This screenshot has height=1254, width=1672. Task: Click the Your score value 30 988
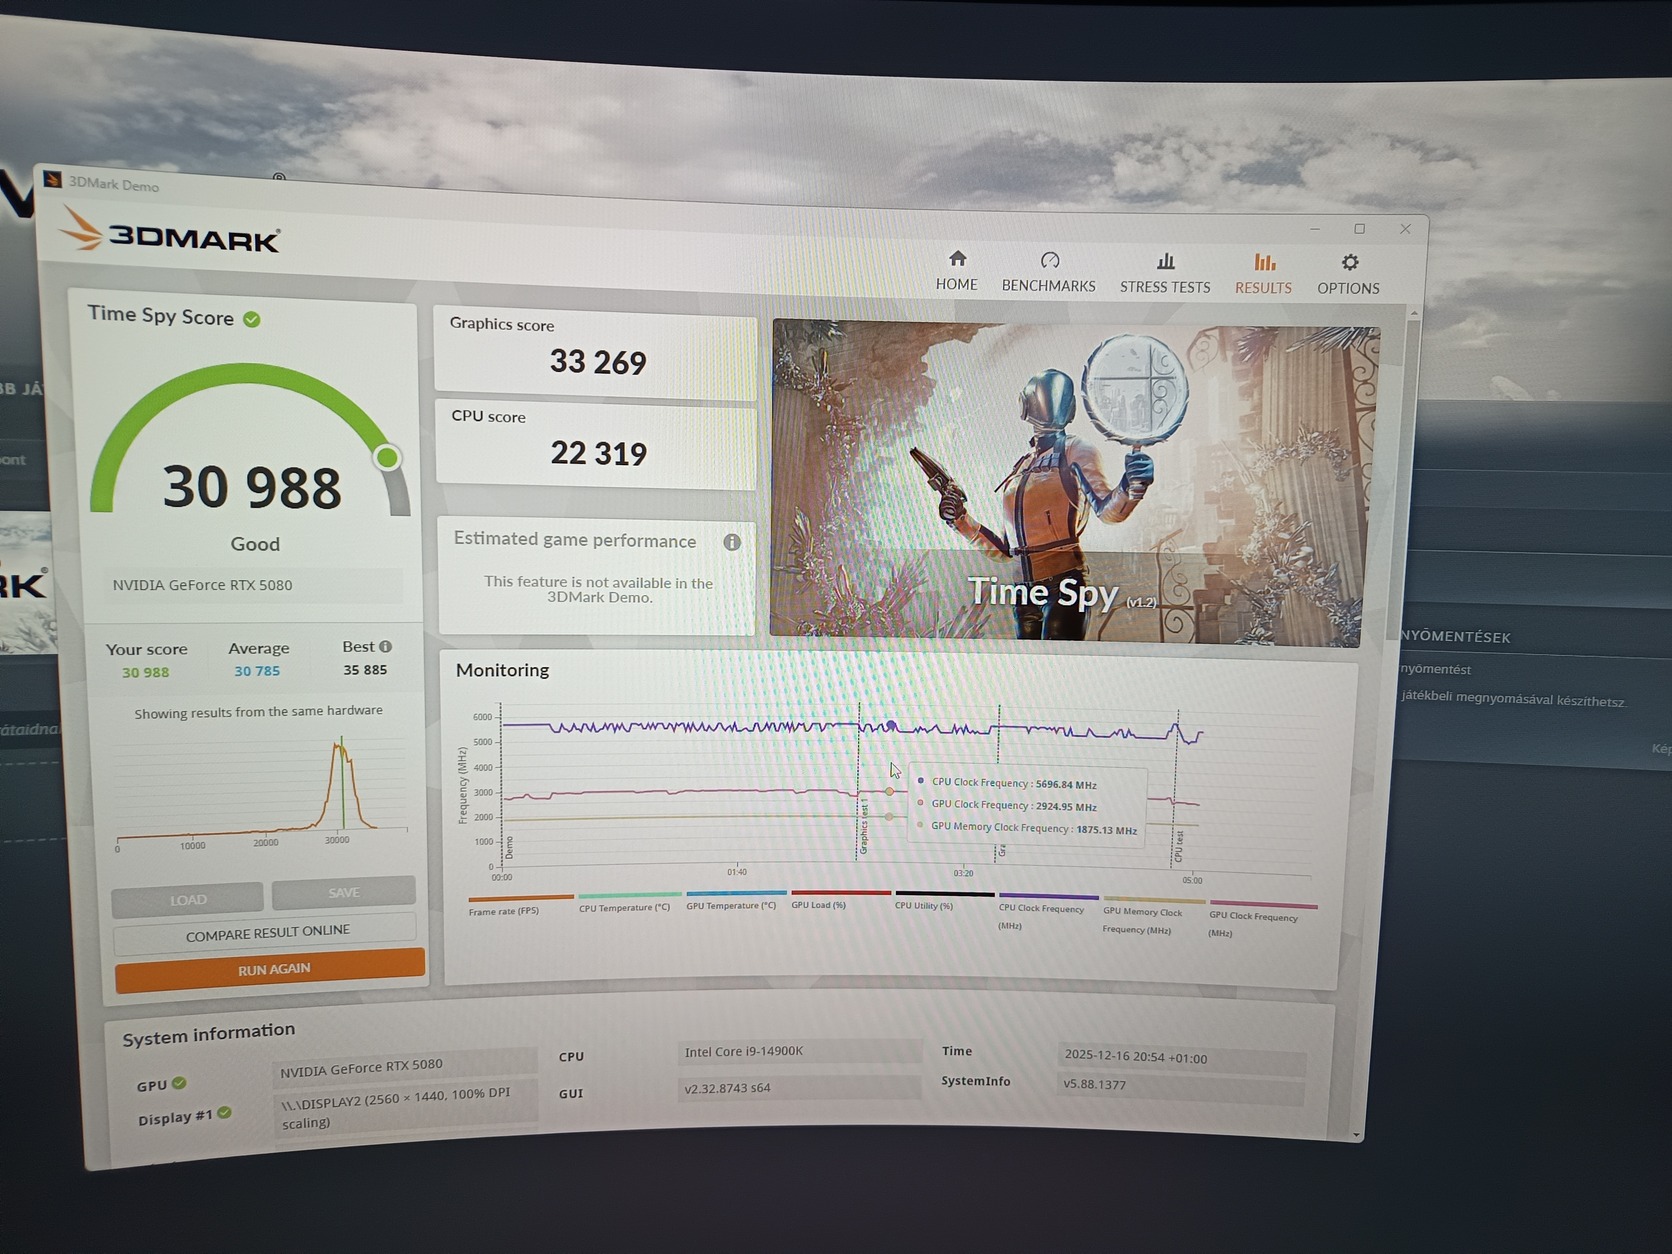[145, 672]
